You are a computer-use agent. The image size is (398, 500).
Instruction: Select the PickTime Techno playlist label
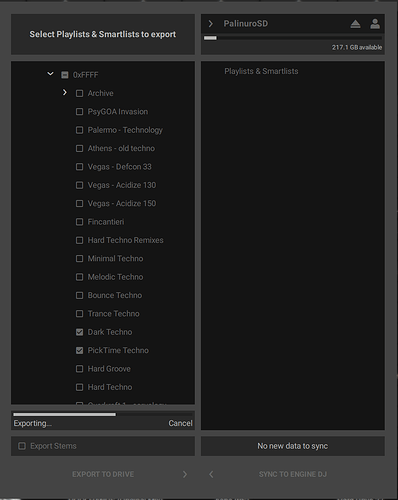[118, 350]
